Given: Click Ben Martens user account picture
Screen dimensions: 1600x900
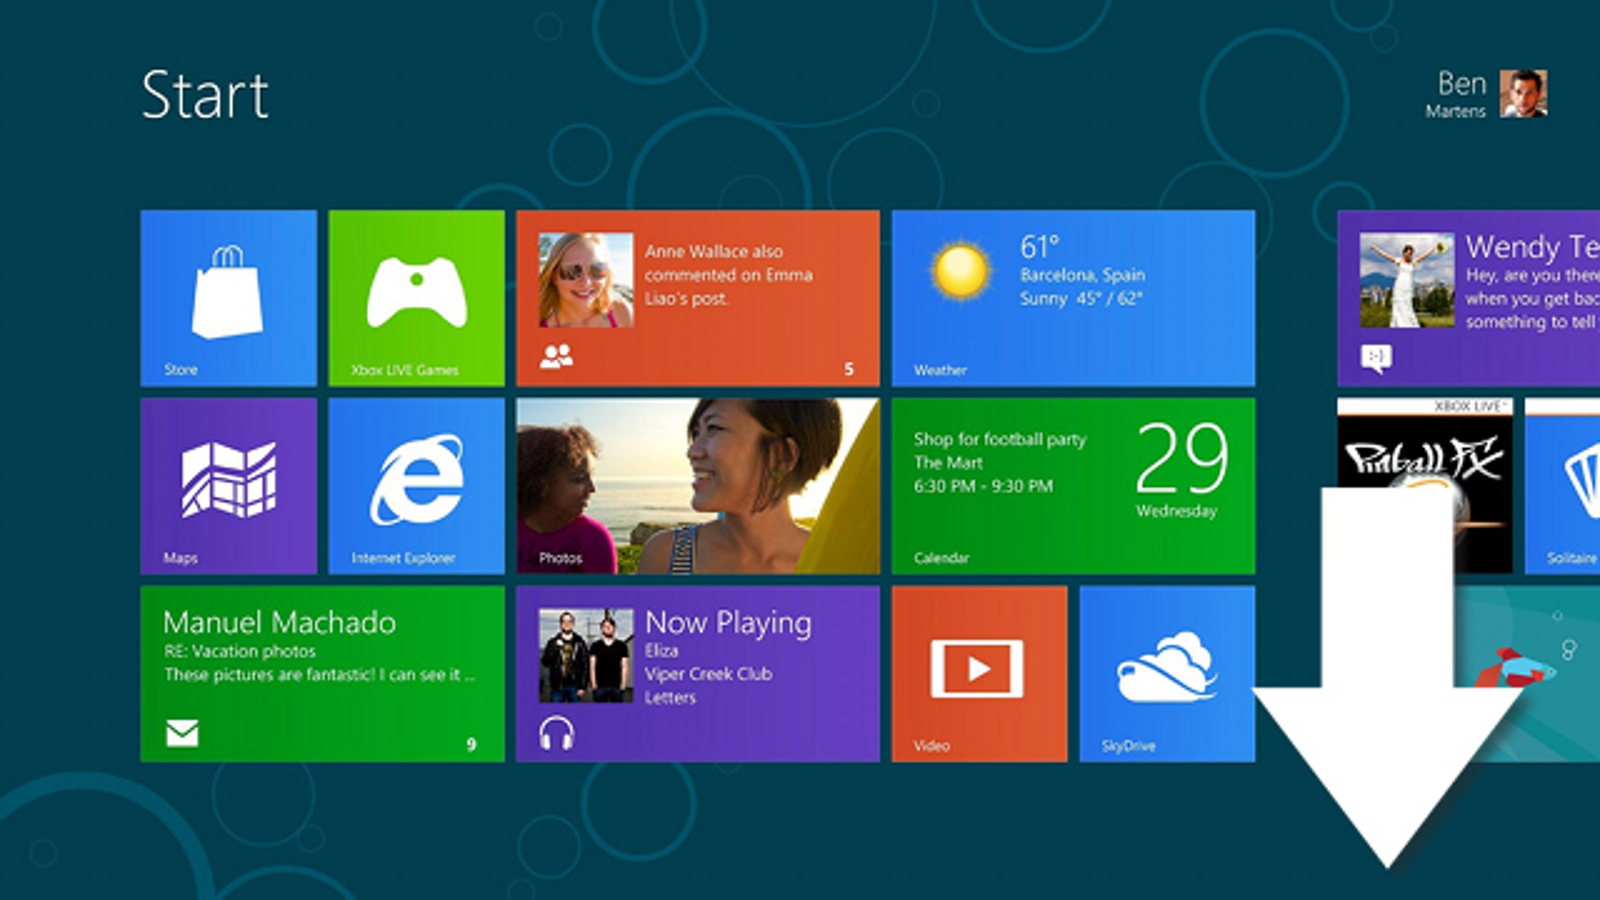Looking at the screenshot, I should click(x=1523, y=94).
